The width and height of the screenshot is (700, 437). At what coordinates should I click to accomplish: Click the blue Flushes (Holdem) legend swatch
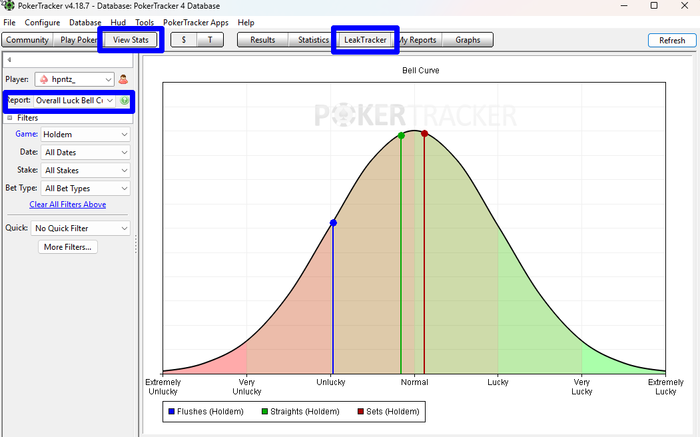[x=171, y=411]
